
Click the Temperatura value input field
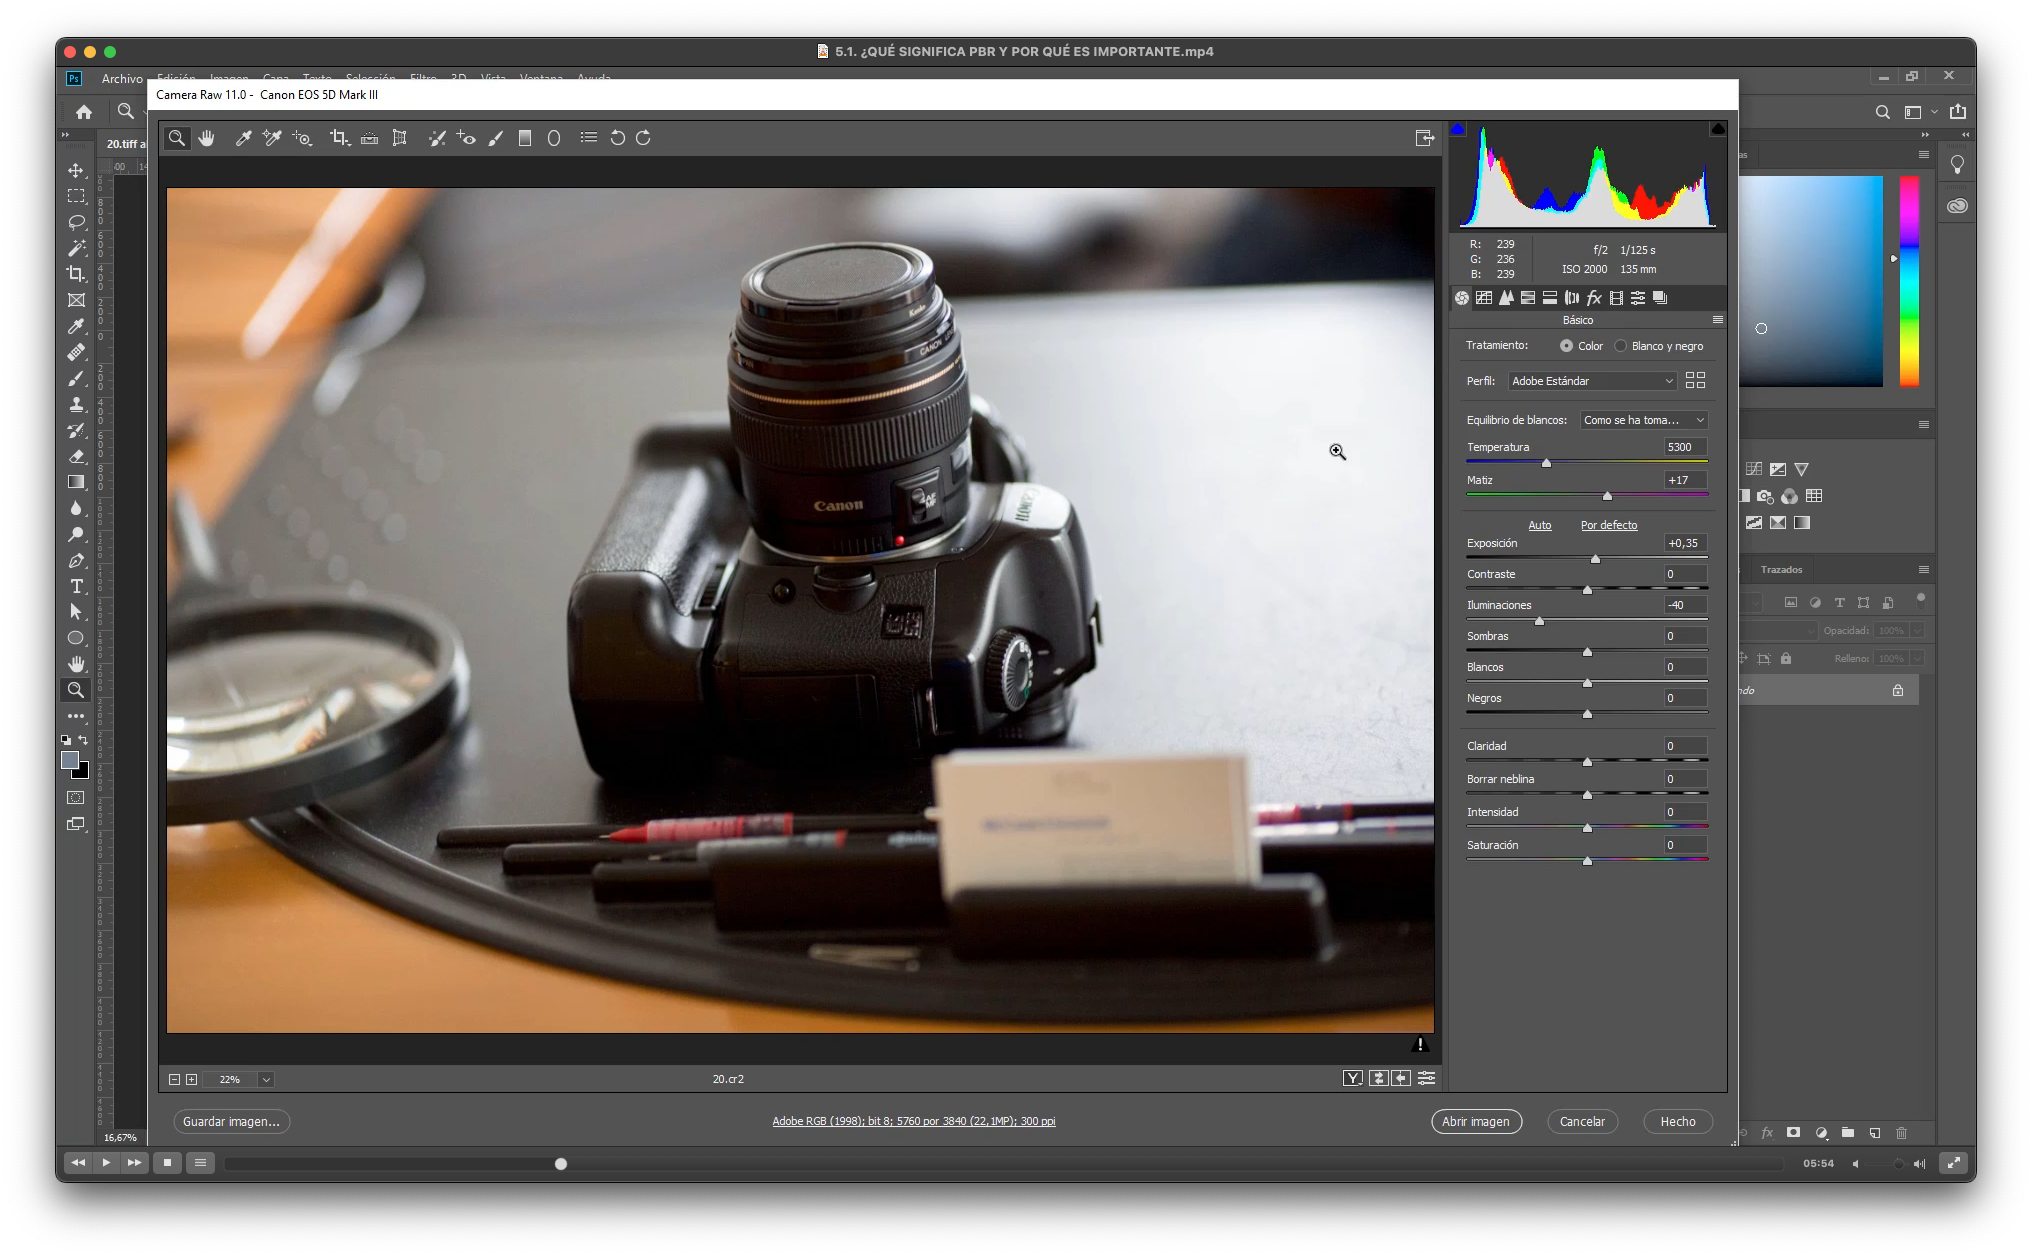[1684, 447]
